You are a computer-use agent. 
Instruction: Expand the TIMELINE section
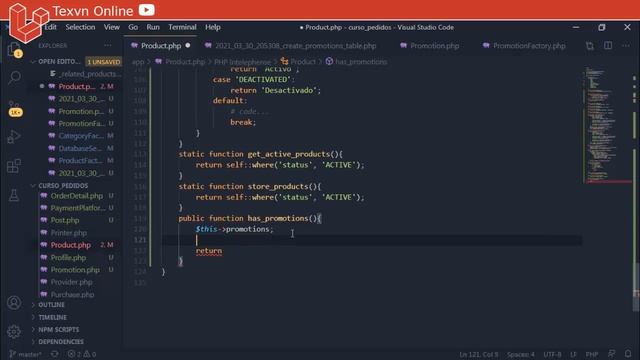click(52, 317)
